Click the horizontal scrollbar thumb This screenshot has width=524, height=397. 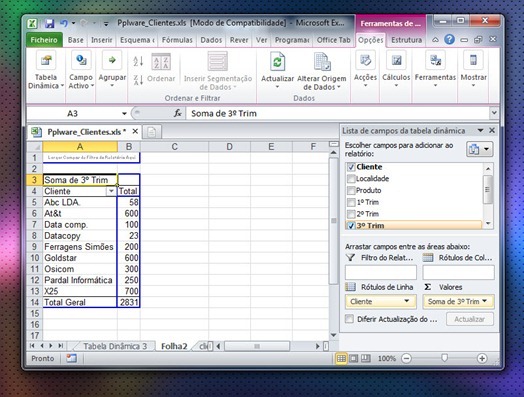[257, 346]
